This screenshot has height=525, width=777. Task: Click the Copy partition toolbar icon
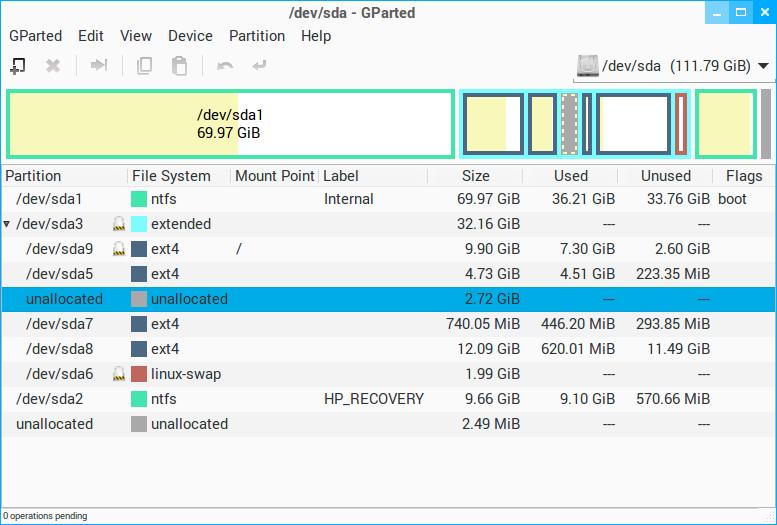pos(145,66)
